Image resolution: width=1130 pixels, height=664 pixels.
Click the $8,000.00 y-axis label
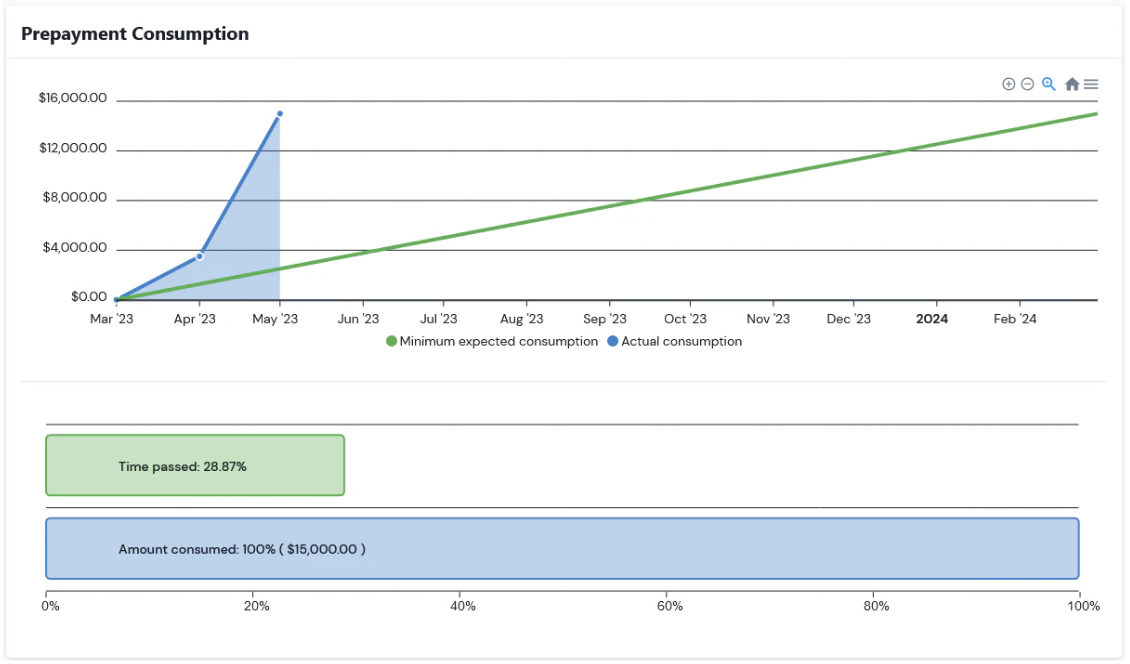click(x=74, y=198)
